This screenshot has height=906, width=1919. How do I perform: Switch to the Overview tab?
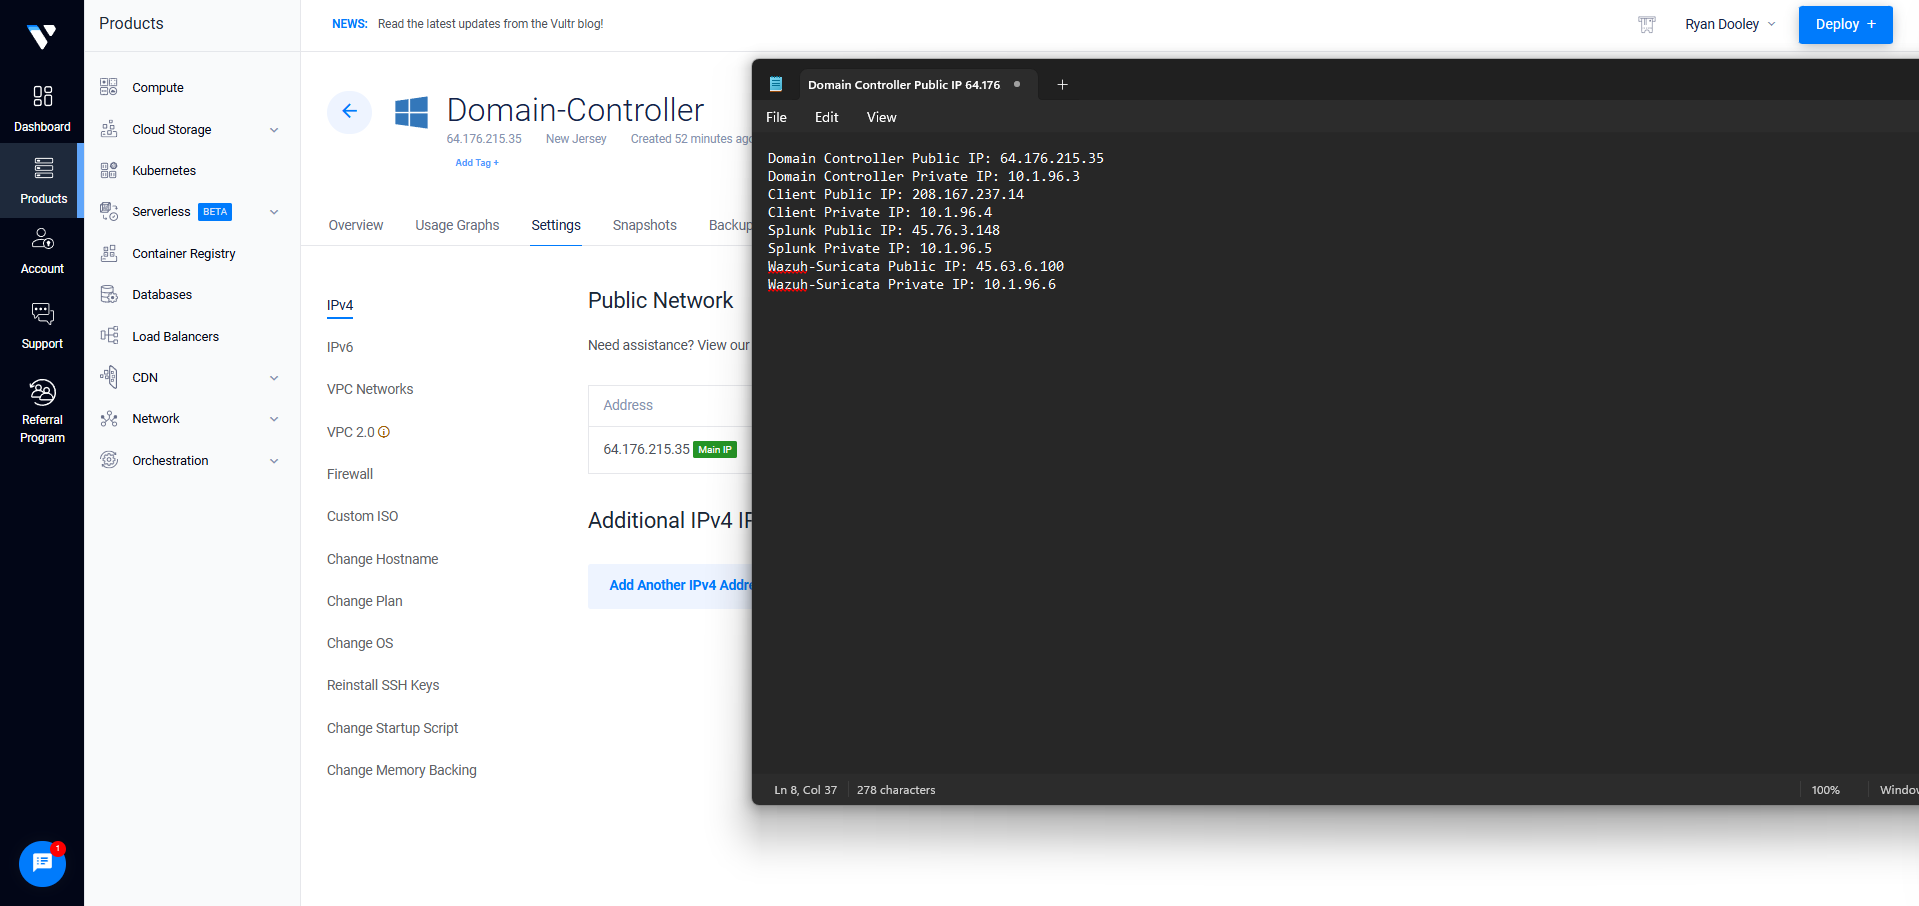[x=356, y=225]
